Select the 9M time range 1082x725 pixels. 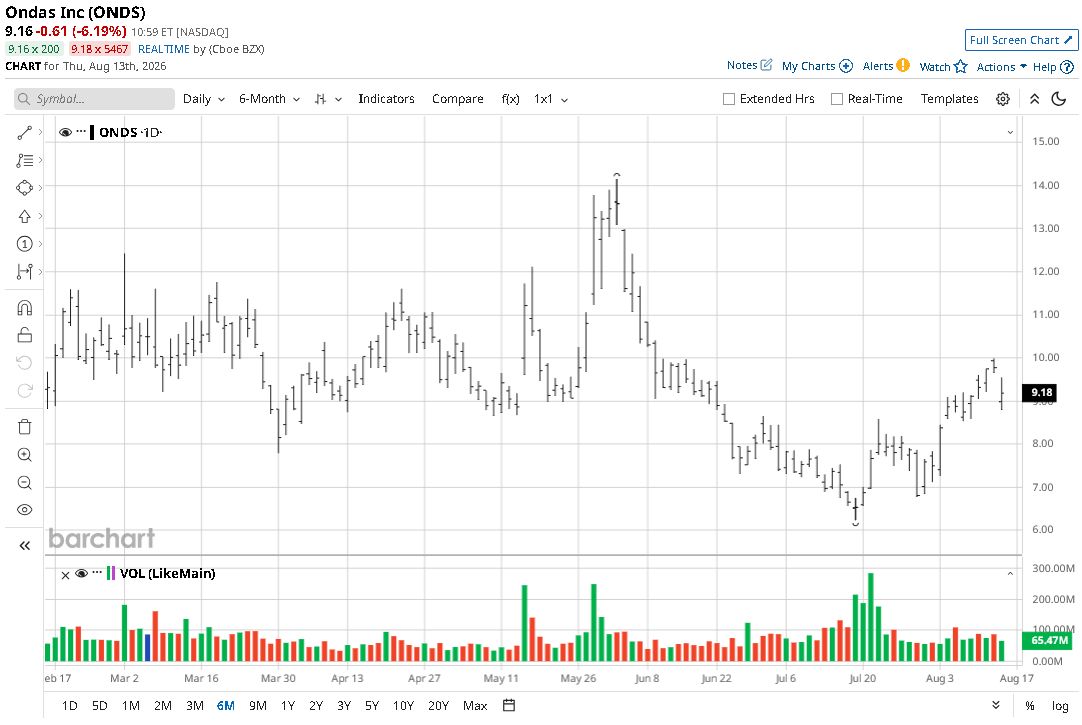257,705
